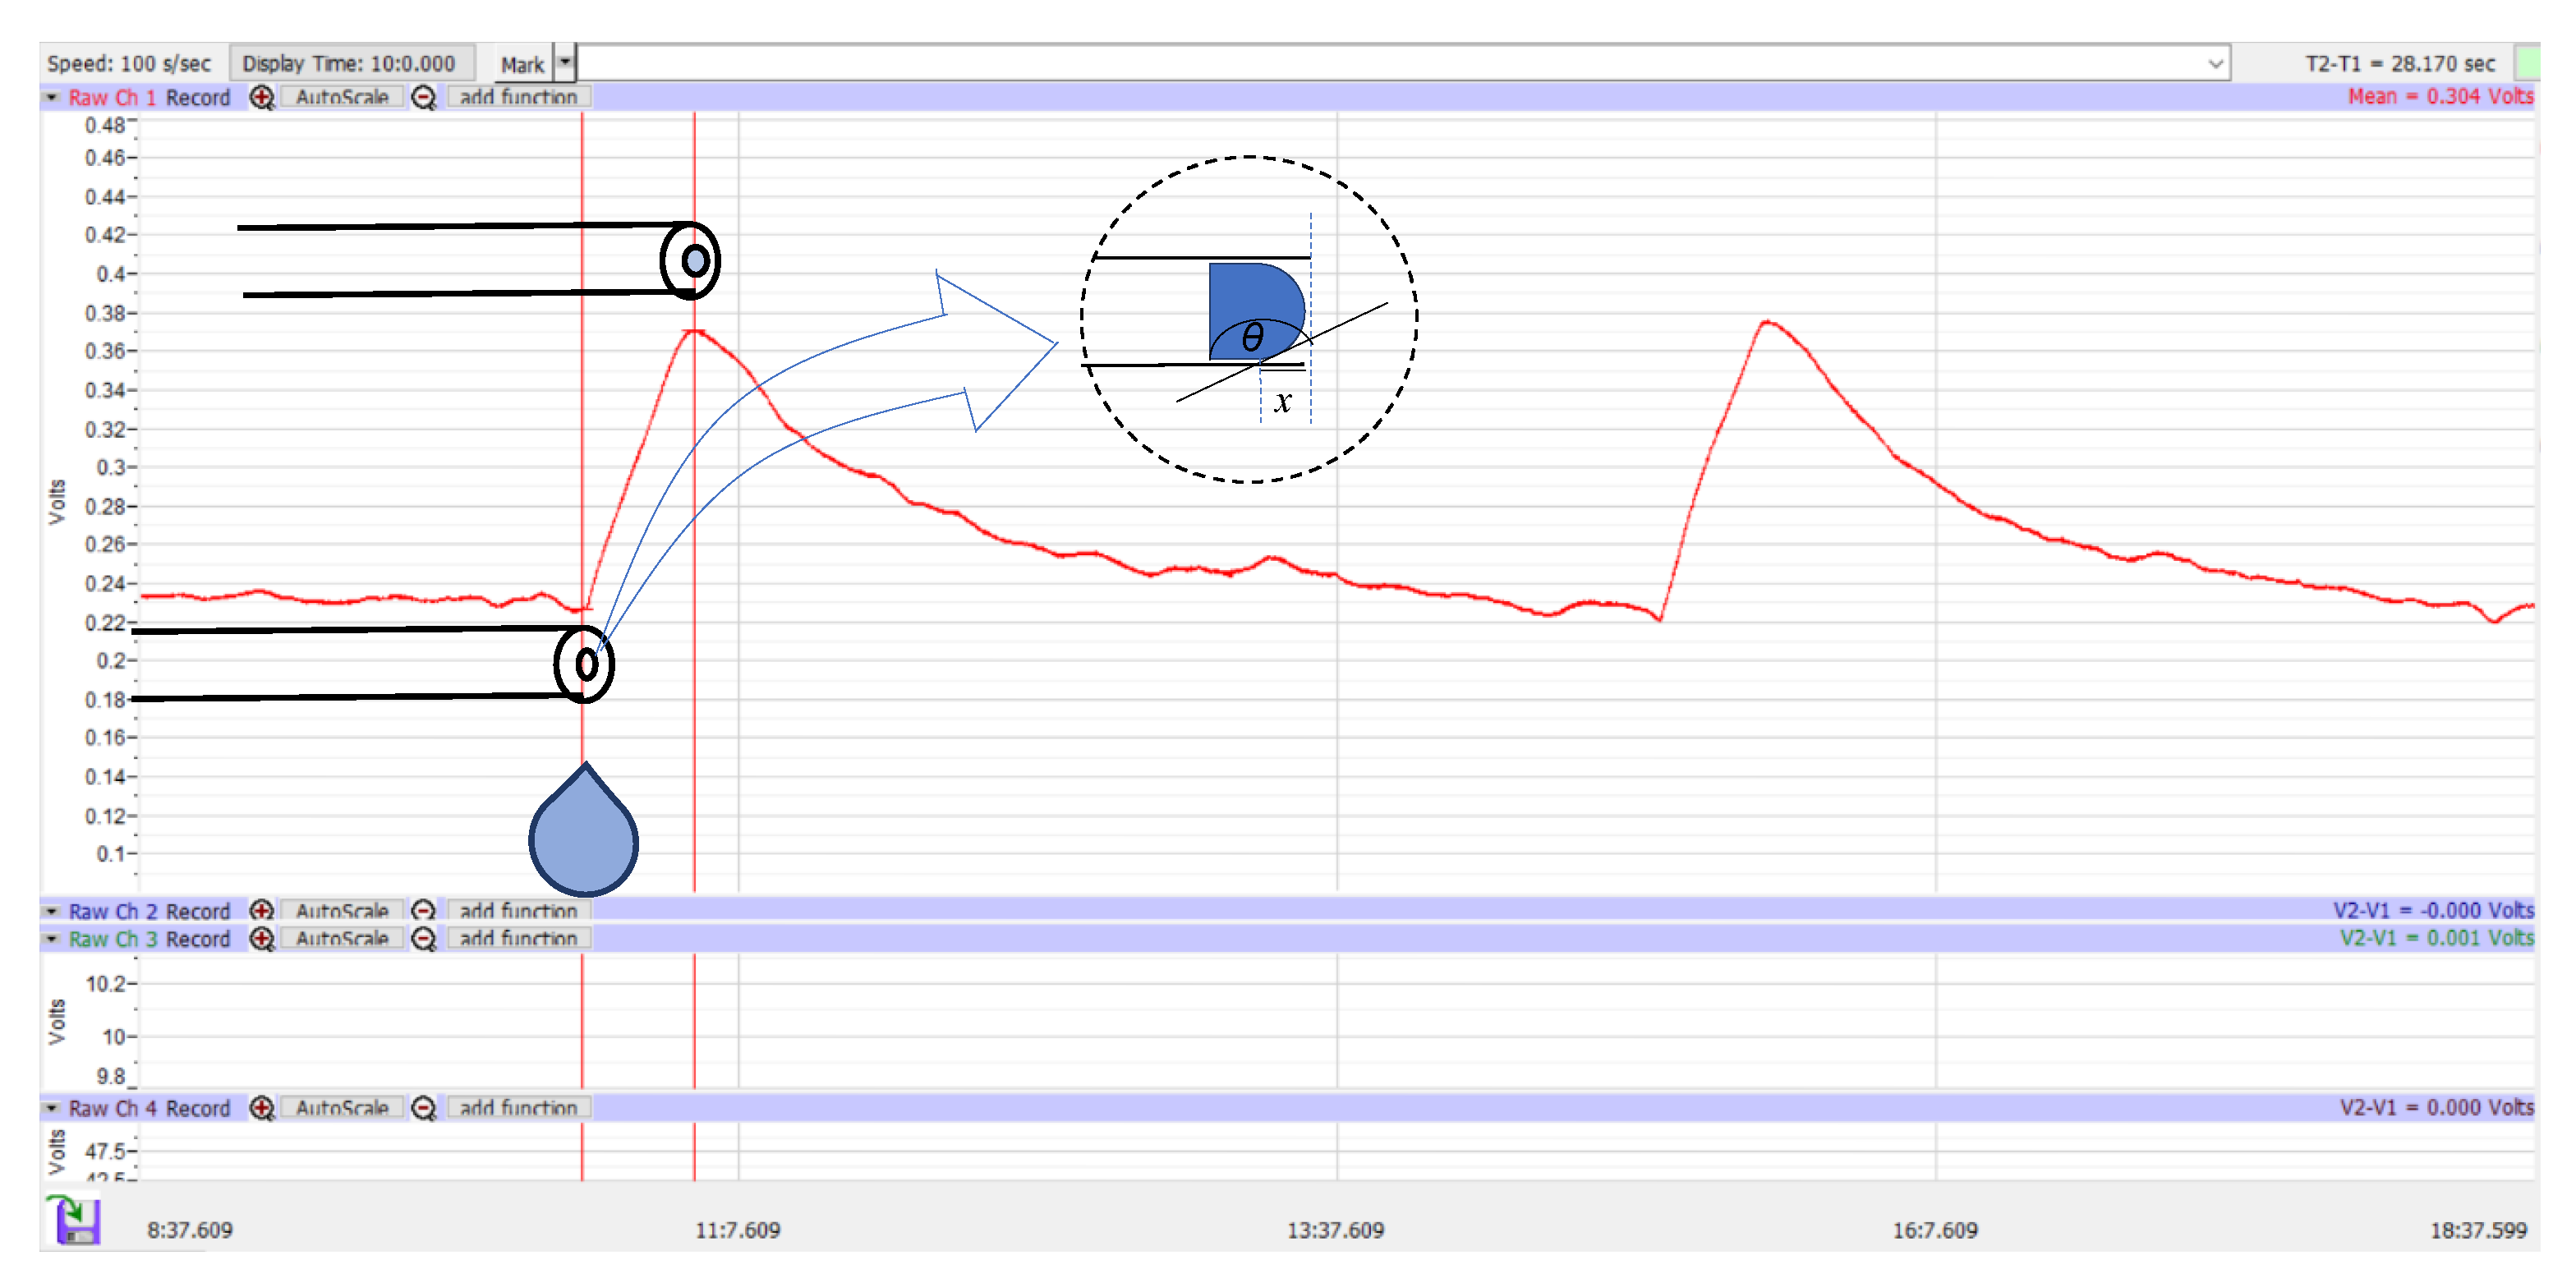Zoom out on Raw Ch 4 channel
Screen dimensions: 2576x1287
tap(424, 1108)
